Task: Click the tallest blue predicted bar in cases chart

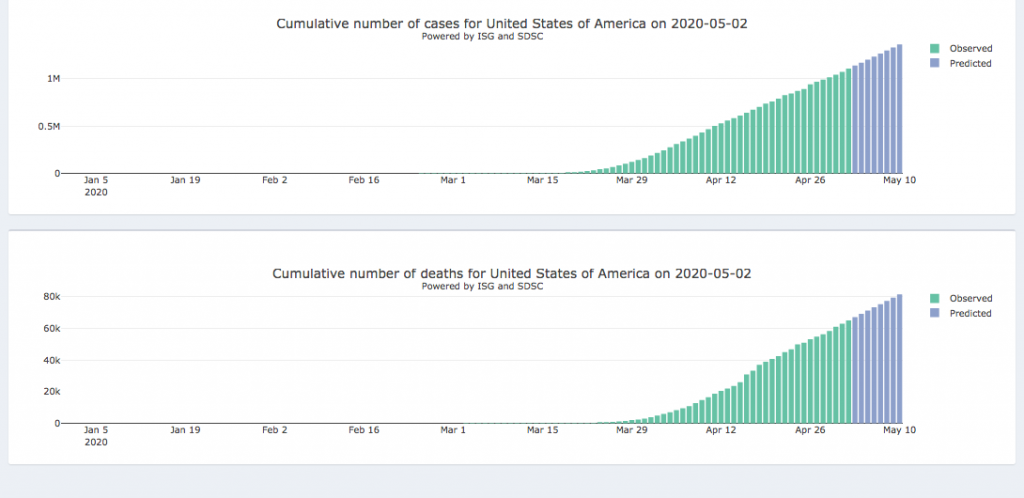Action: click(x=900, y=110)
